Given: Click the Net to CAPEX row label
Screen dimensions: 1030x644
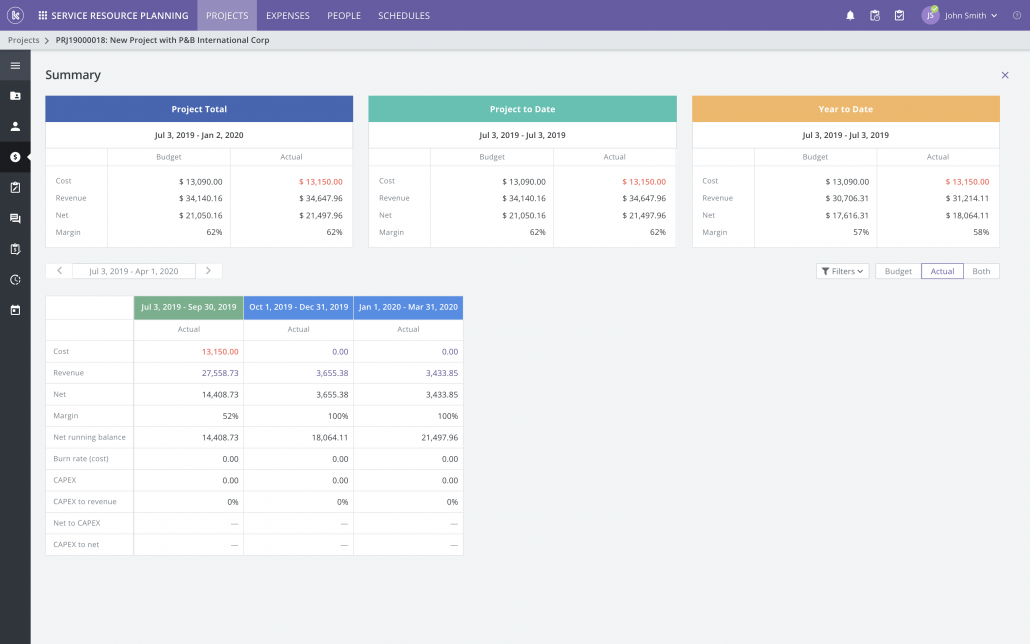Looking at the screenshot, I should pyautogui.click(x=77, y=523).
